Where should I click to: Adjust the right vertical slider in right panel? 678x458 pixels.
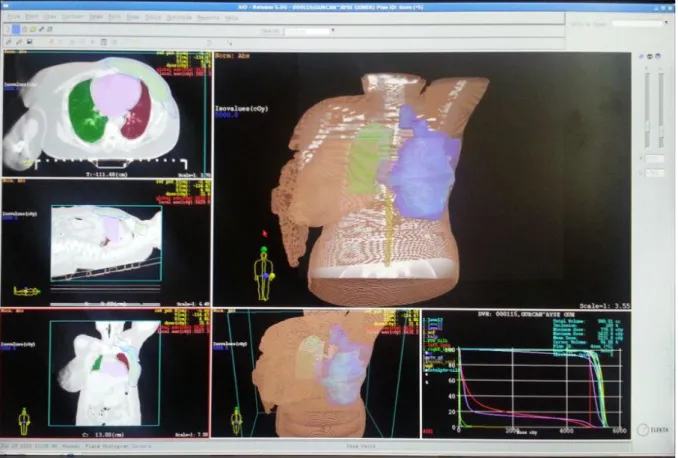point(661,111)
